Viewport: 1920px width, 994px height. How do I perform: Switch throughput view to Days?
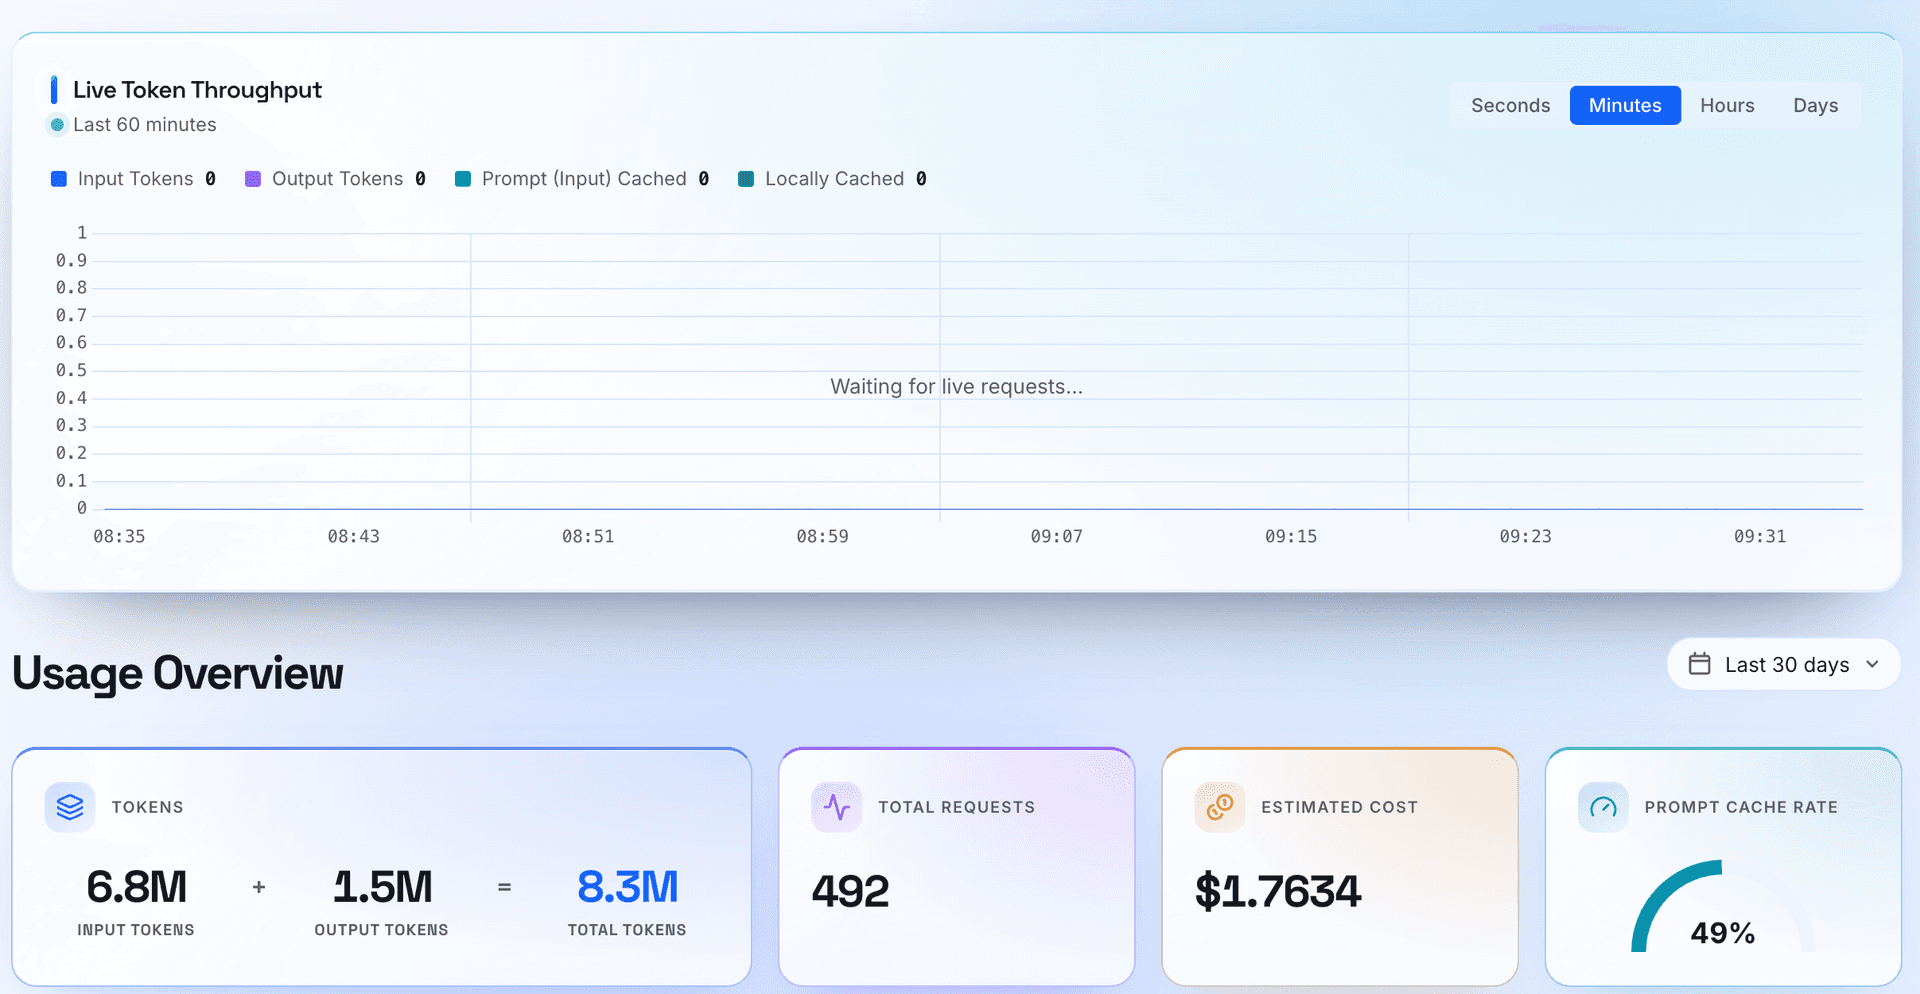1815,105
